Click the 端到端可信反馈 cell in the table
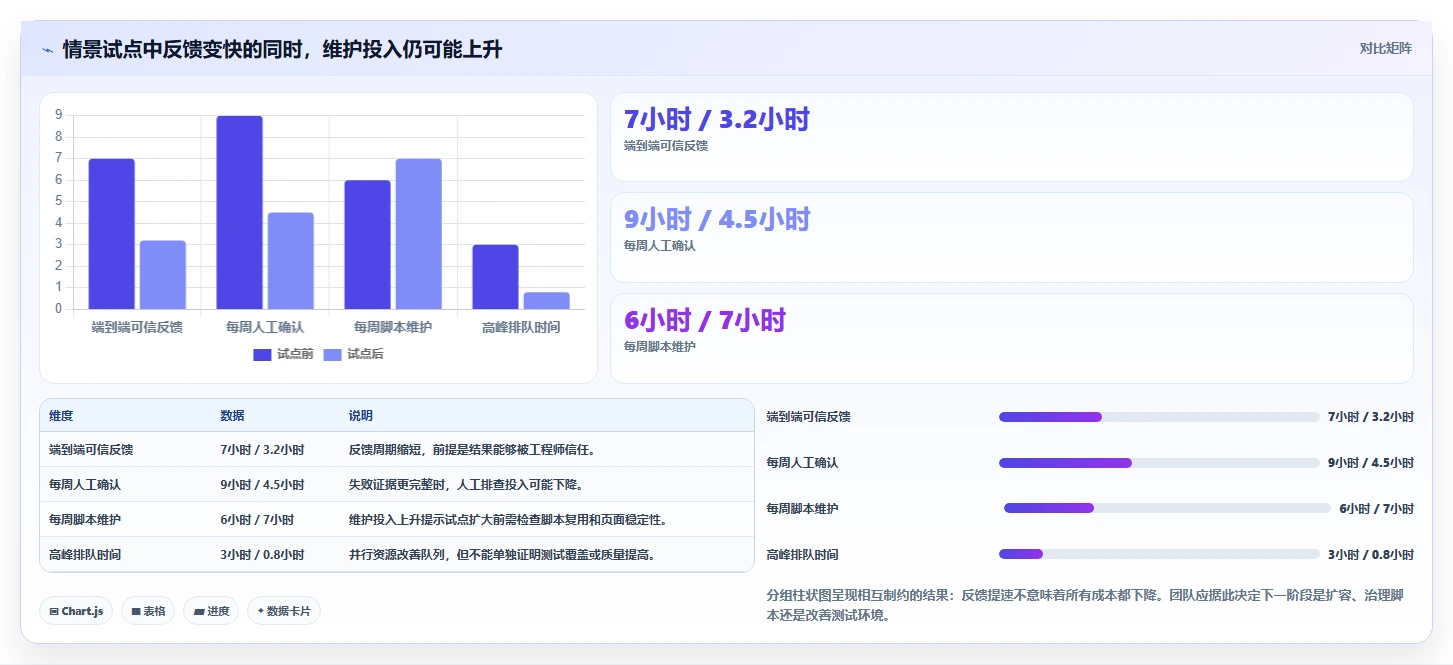Viewport: 1453px width, 665px height. pyautogui.click(x=91, y=450)
